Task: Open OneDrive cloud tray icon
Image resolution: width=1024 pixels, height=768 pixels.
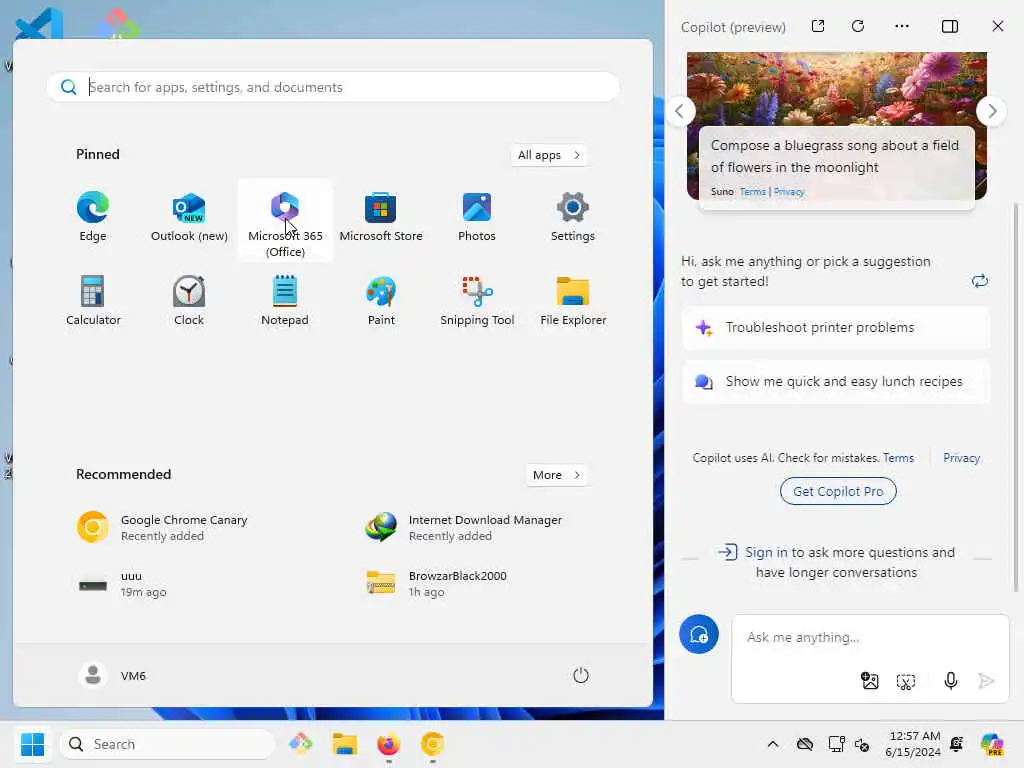Action: tap(805, 744)
